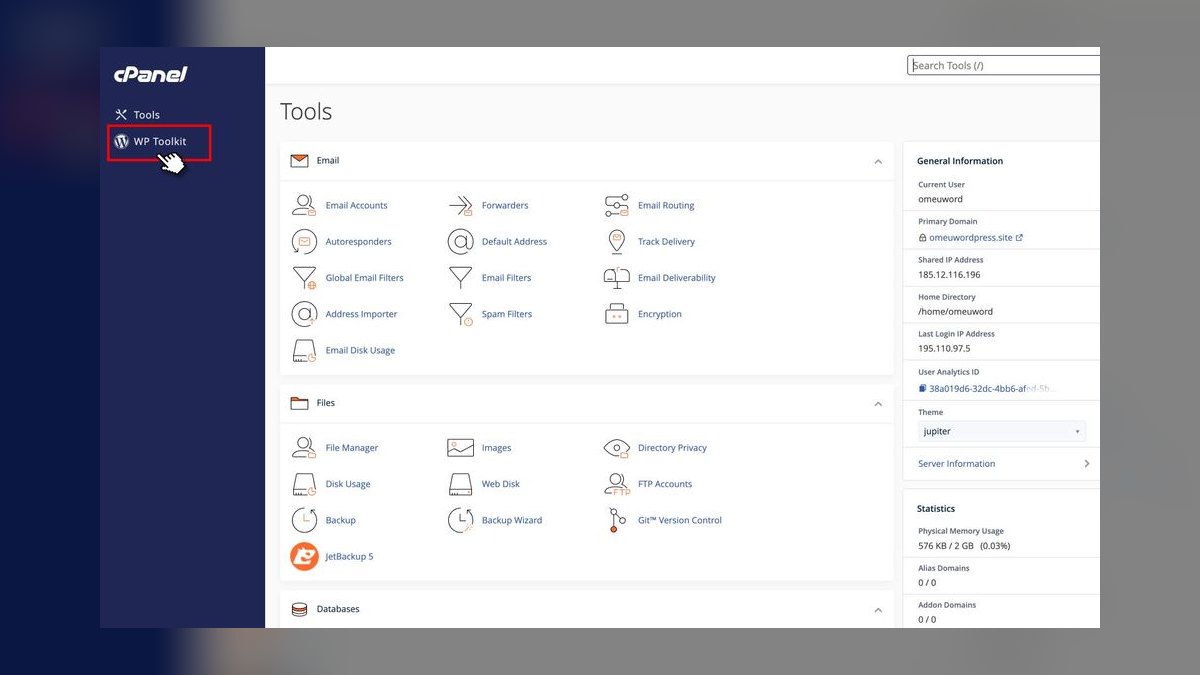Open the orange JetBackup 5 icon
The width and height of the screenshot is (1200, 675).
(304, 556)
